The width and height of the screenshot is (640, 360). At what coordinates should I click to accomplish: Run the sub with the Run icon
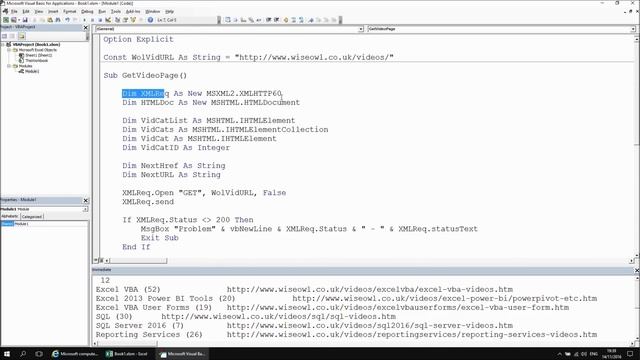pyautogui.click(x=84, y=20)
